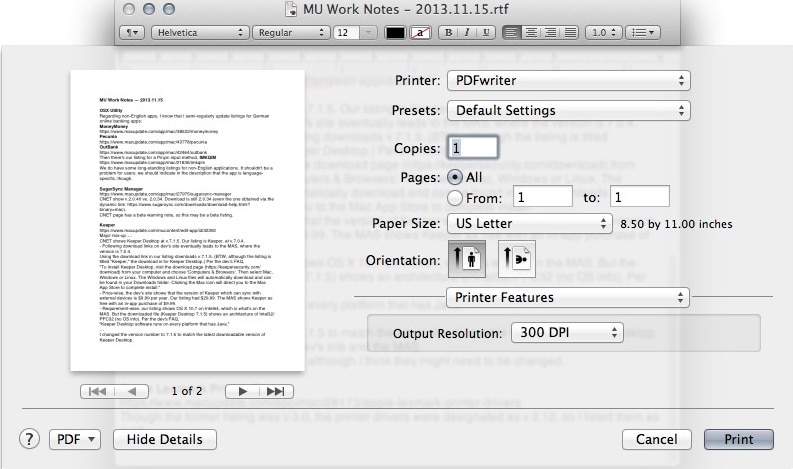Click the Help question mark button
Viewport: 793px width, 469px height.
click(29, 439)
